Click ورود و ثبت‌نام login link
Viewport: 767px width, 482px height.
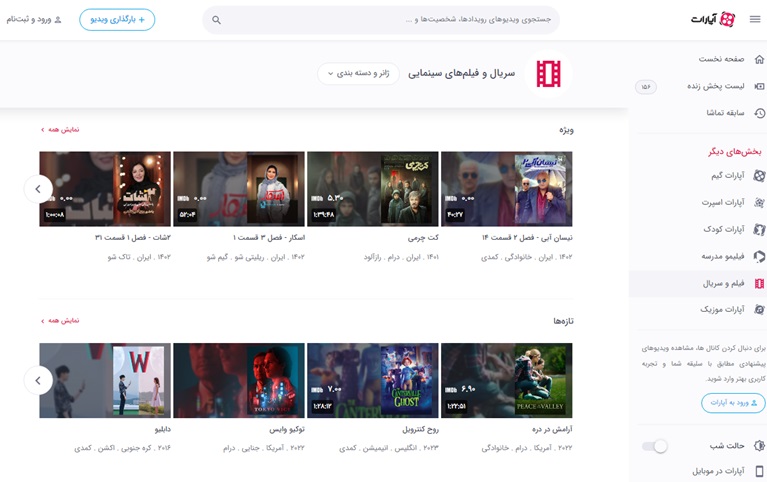click(x=34, y=20)
